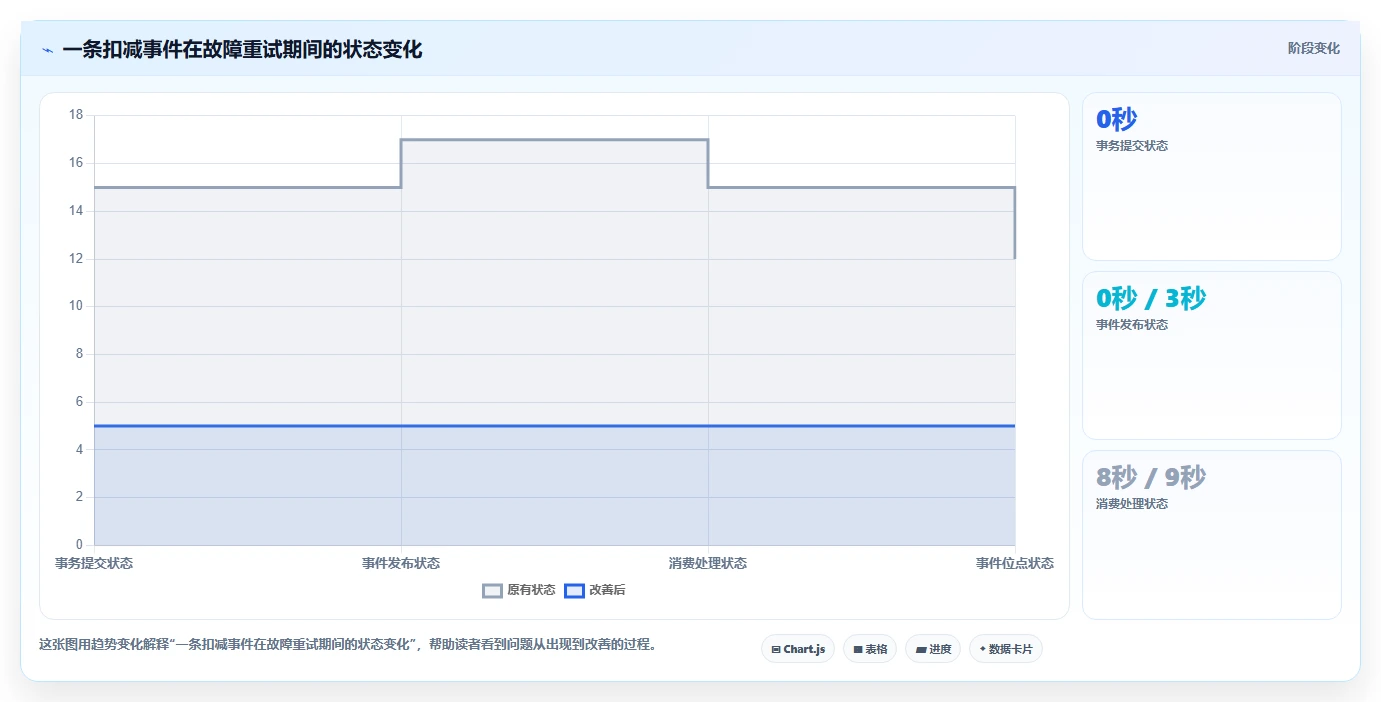Toggle the 原有状态 legend item
Image resolution: width=1381 pixels, height=702 pixels.
tap(519, 590)
